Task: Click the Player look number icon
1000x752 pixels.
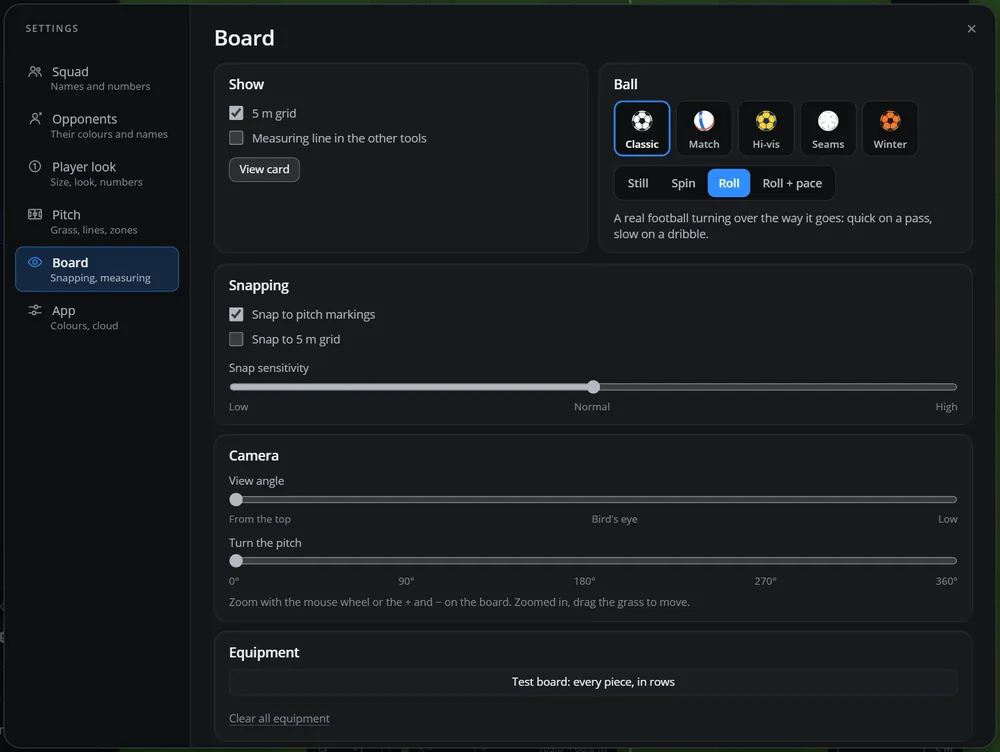Action: coord(35,166)
